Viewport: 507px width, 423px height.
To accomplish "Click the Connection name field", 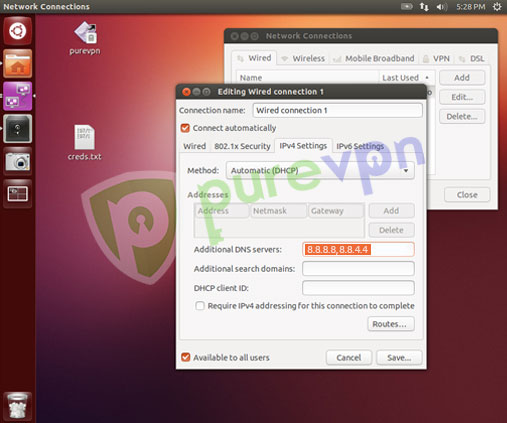I will point(337,110).
